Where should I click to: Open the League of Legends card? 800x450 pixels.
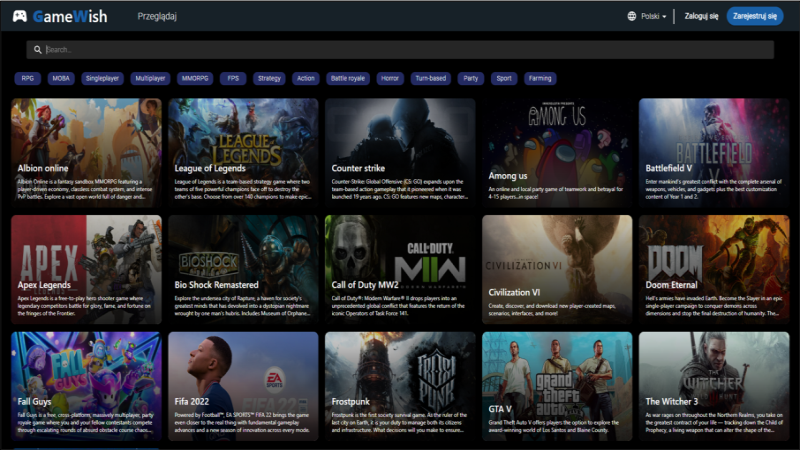point(243,153)
